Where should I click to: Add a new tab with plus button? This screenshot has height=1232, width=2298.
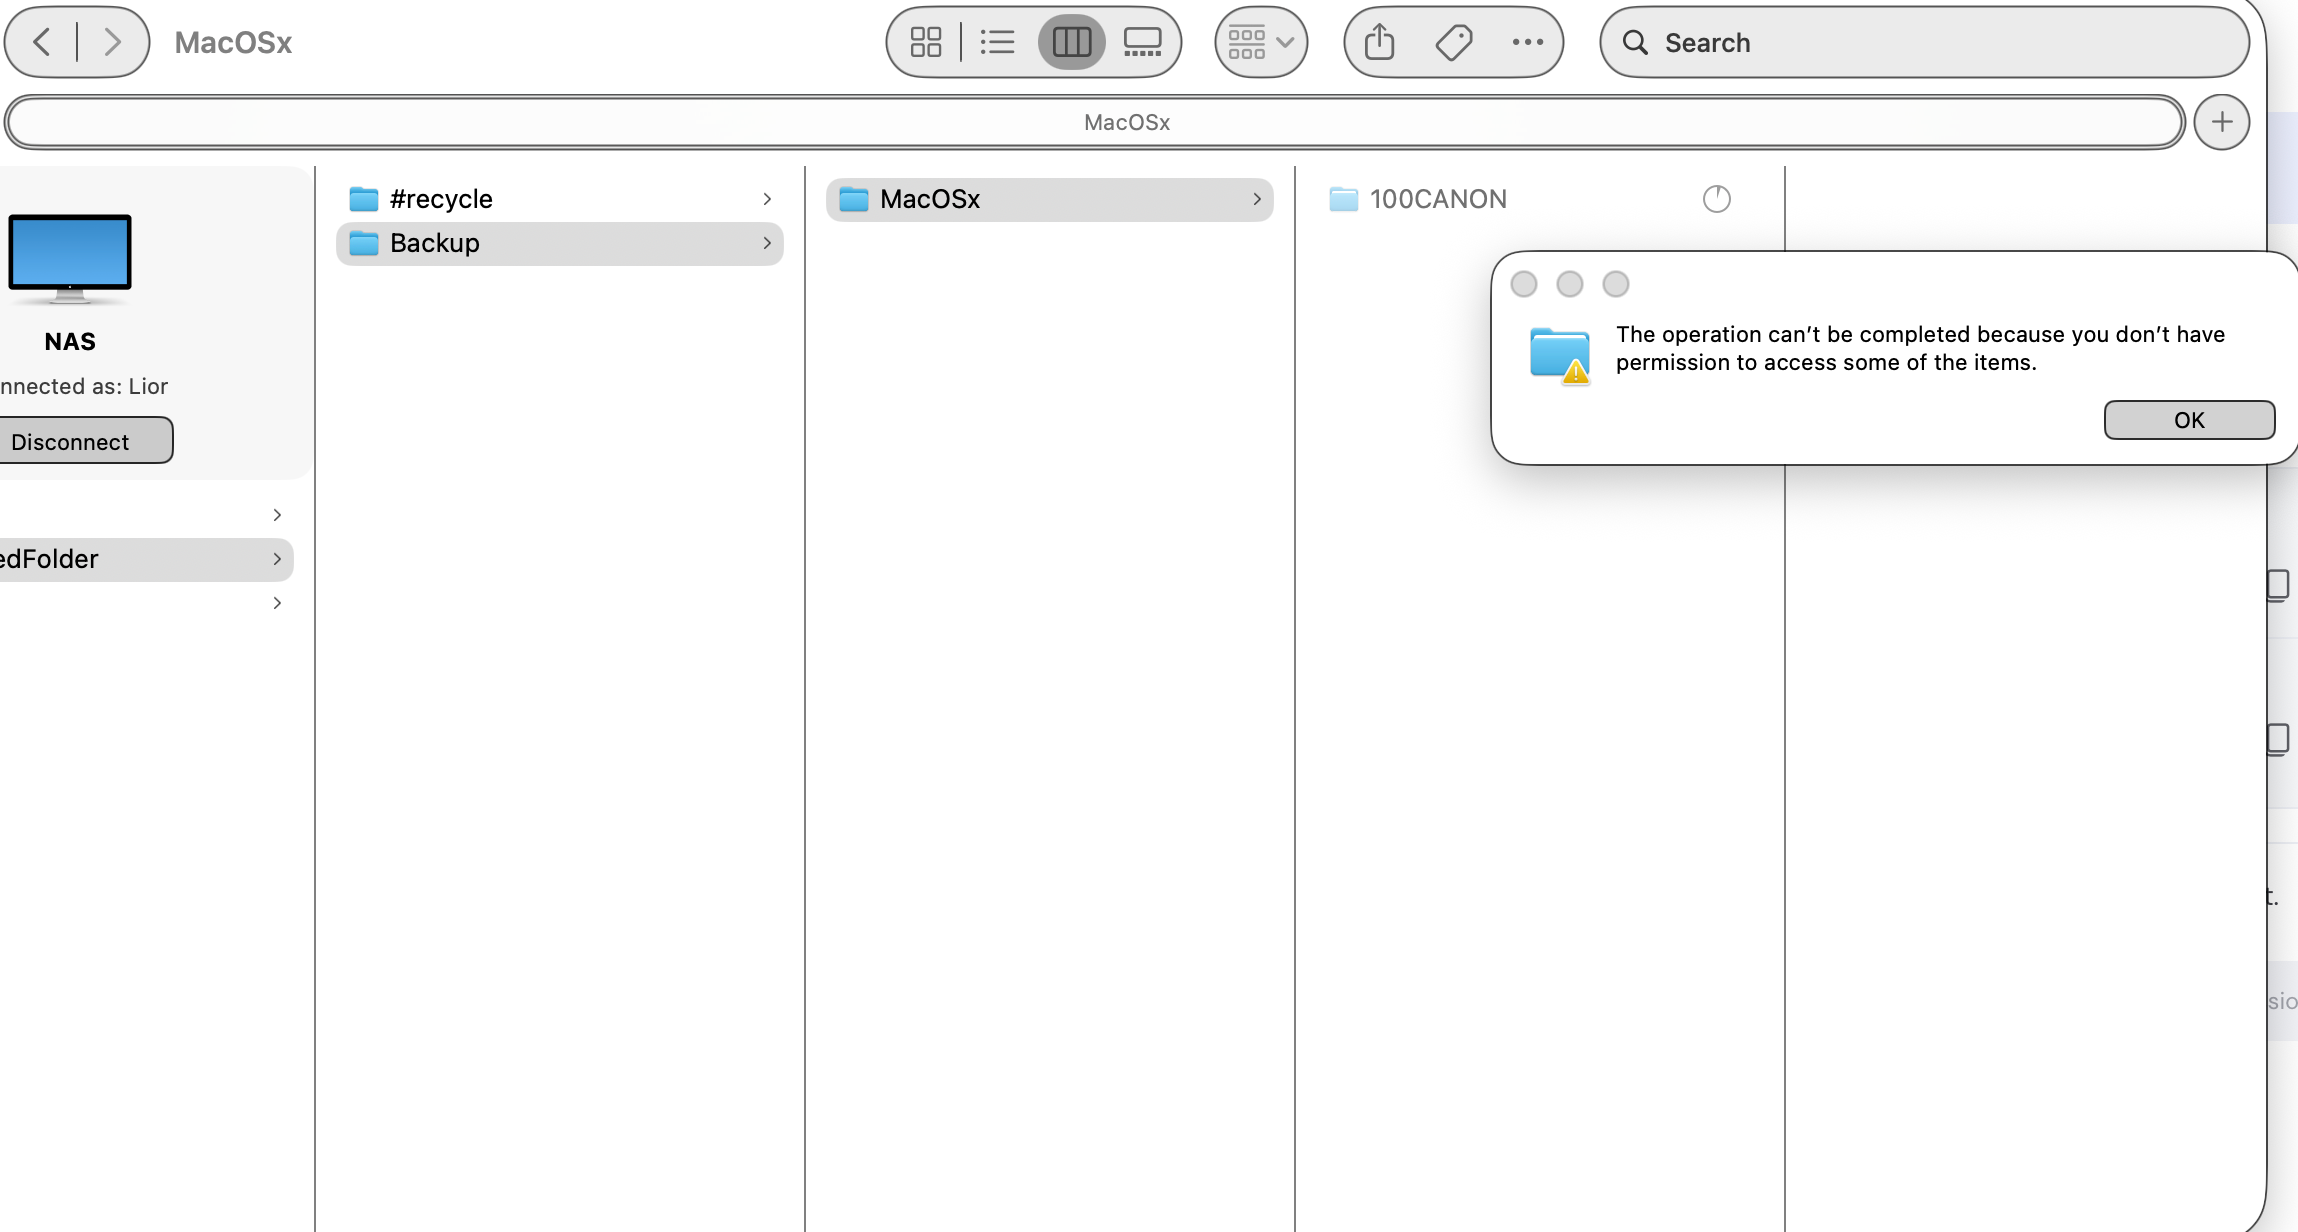click(2221, 122)
